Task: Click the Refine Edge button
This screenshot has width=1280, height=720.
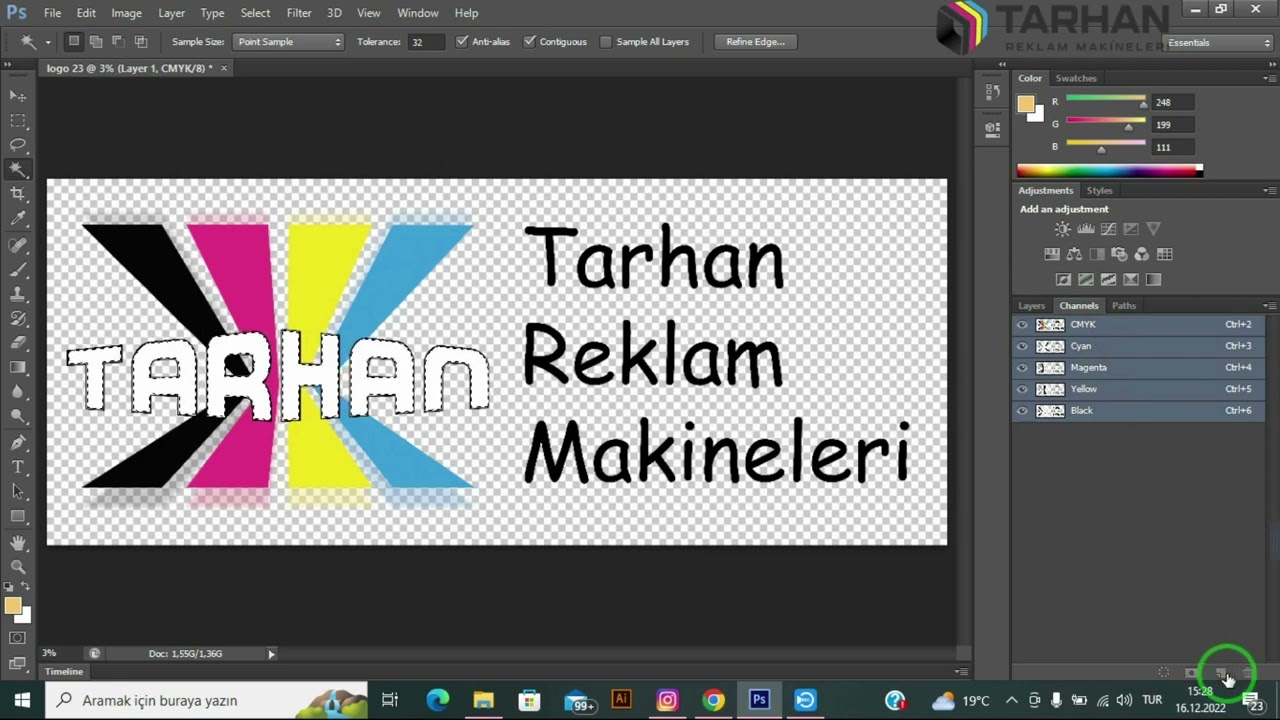Action: point(756,42)
